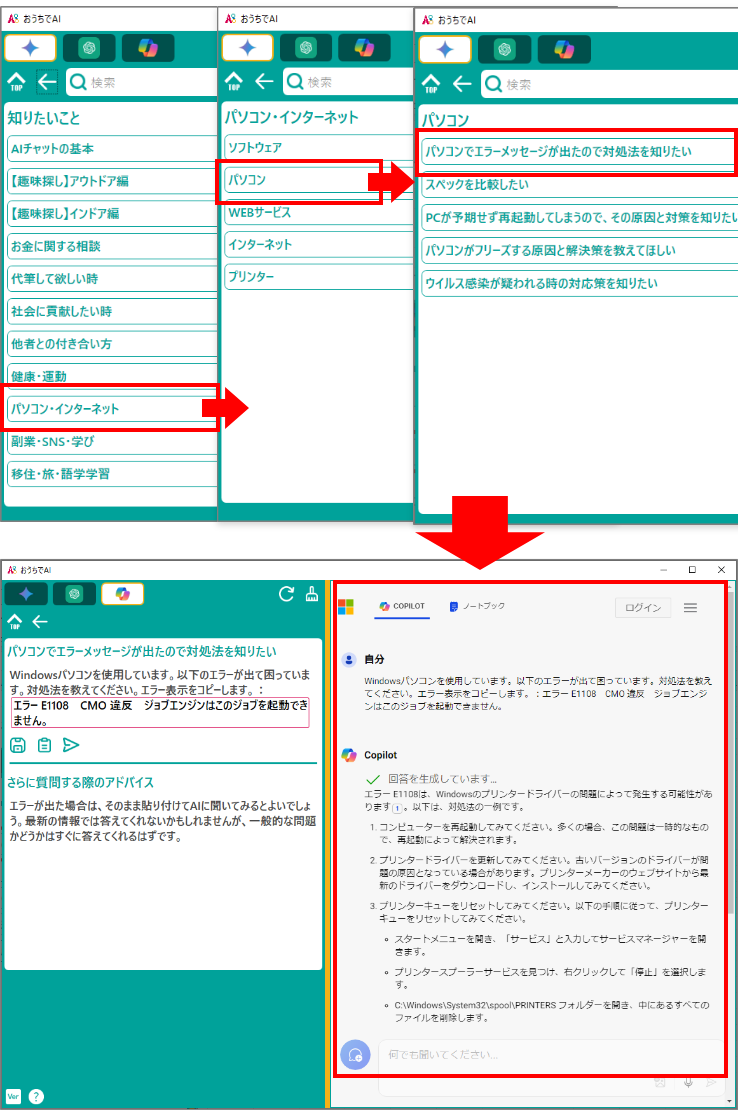The image size is (738, 1110).
Task: Click the Microsoft logo in the Copilot header
Action: tap(346, 607)
